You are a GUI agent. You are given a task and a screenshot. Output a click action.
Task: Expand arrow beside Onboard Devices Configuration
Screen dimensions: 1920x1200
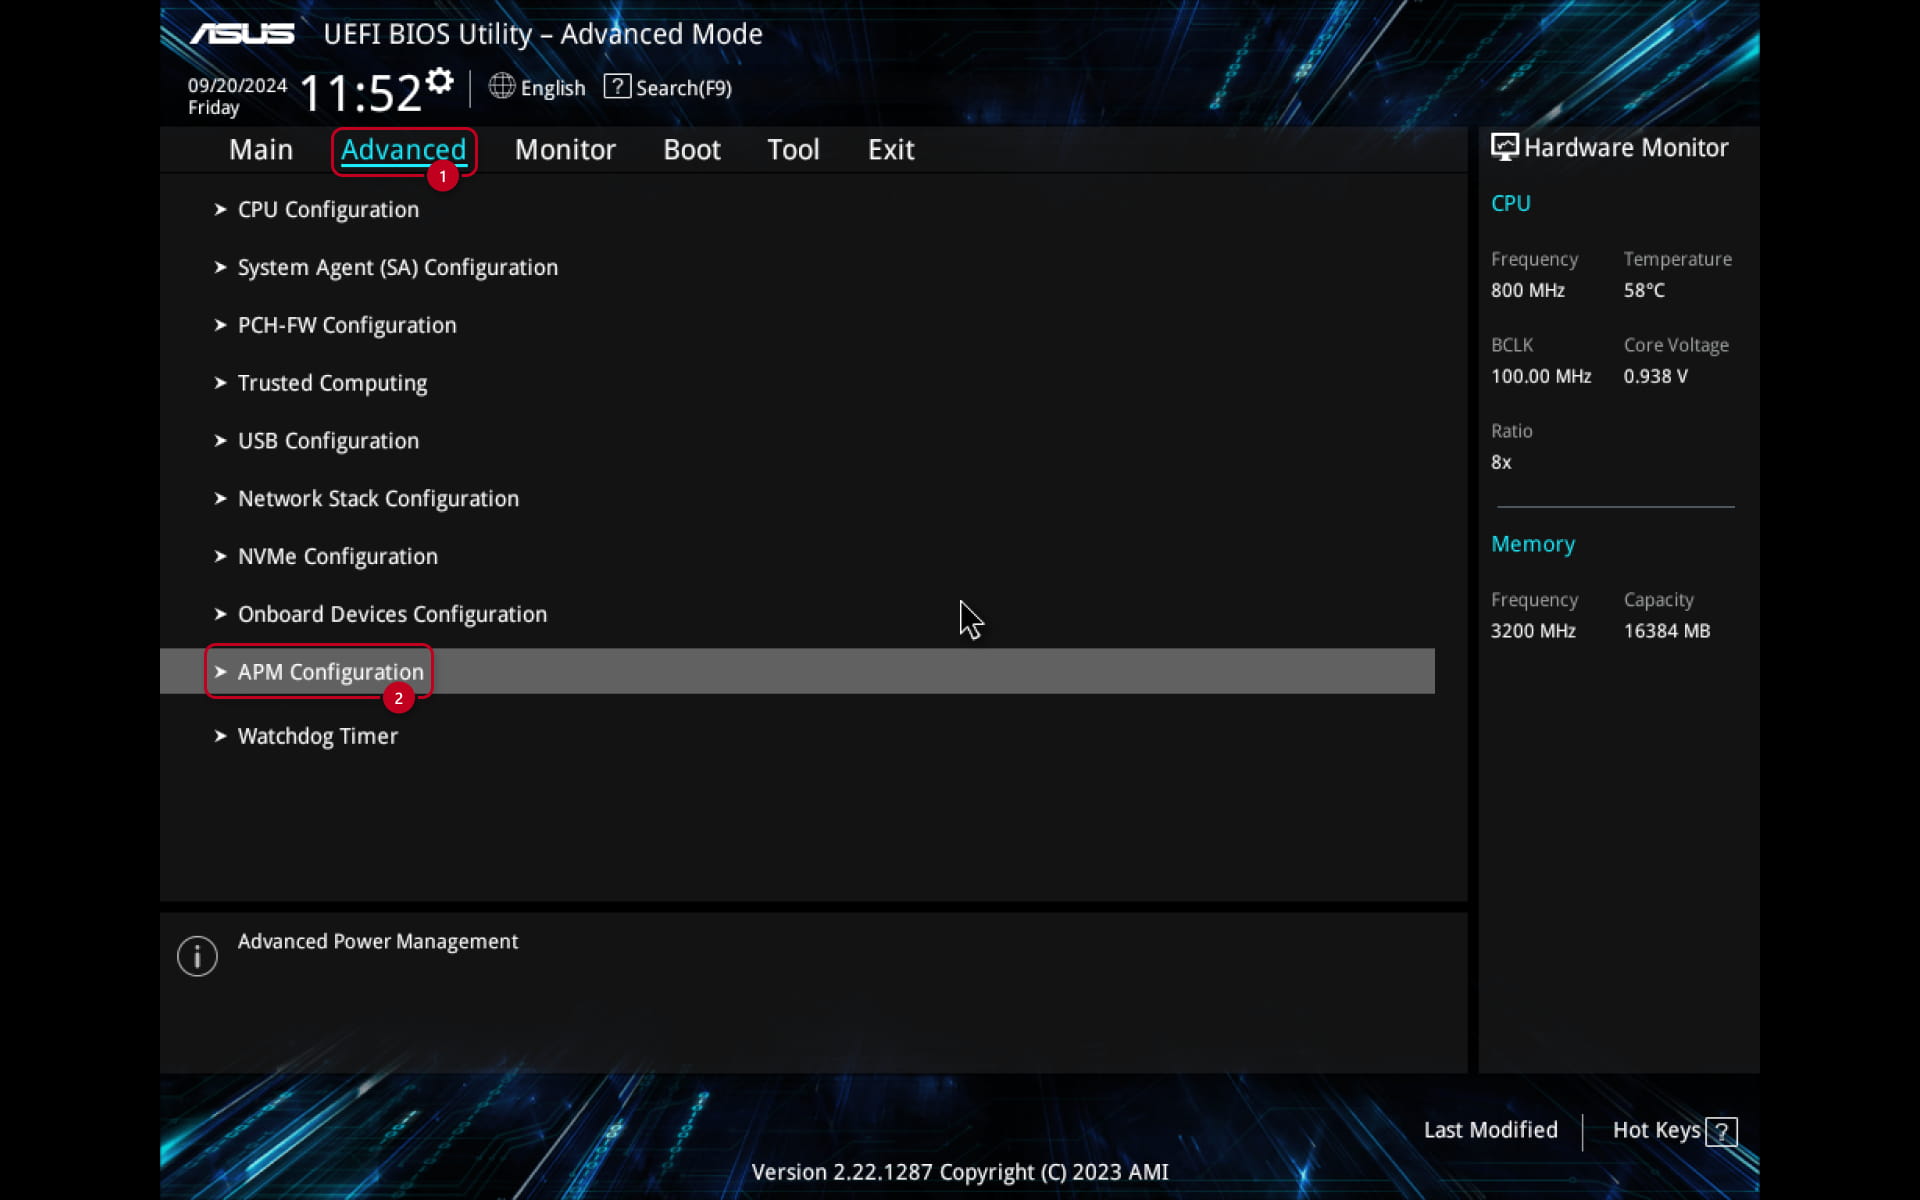coord(220,614)
